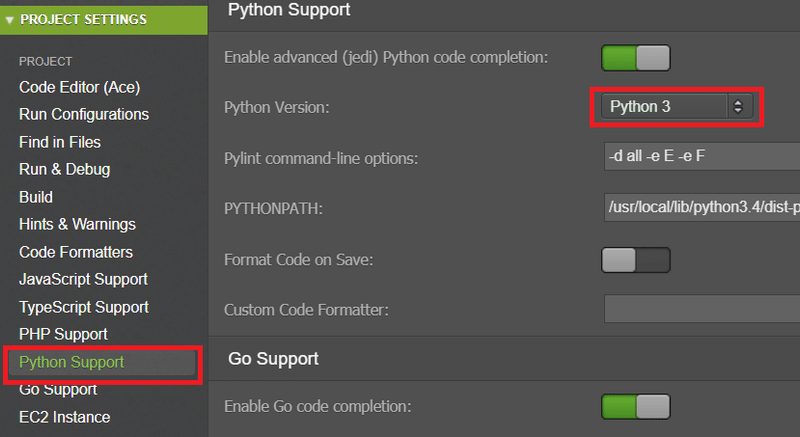Collapse the Project Settings header triangle
Viewport: 800px width, 437px height.
[10, 19]
